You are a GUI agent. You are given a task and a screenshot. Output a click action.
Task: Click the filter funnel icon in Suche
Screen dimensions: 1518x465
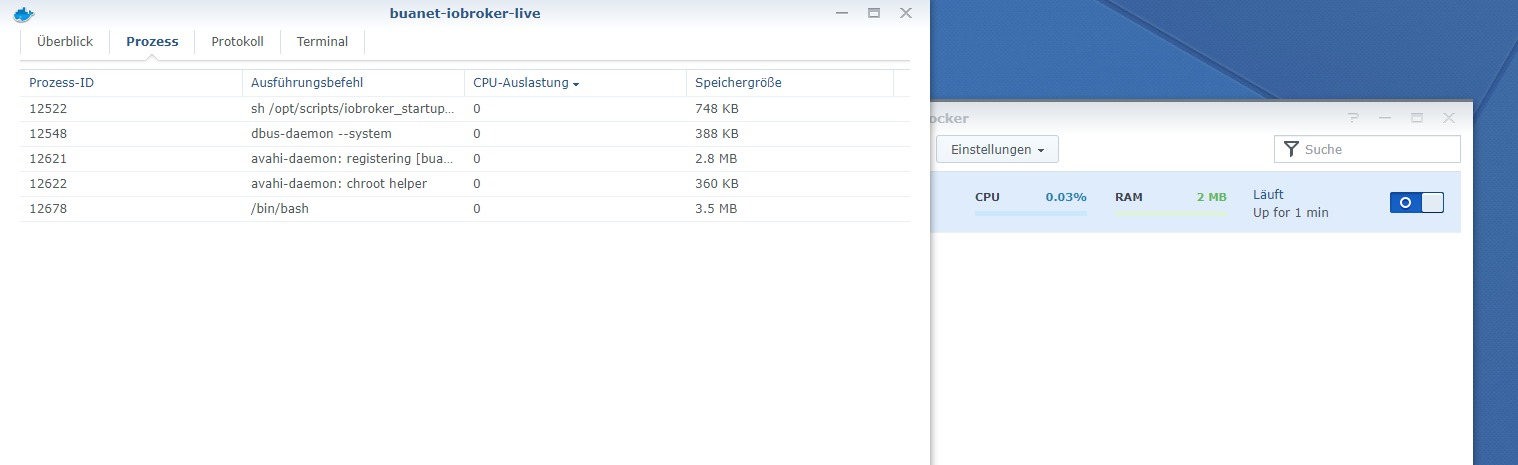1291,149
